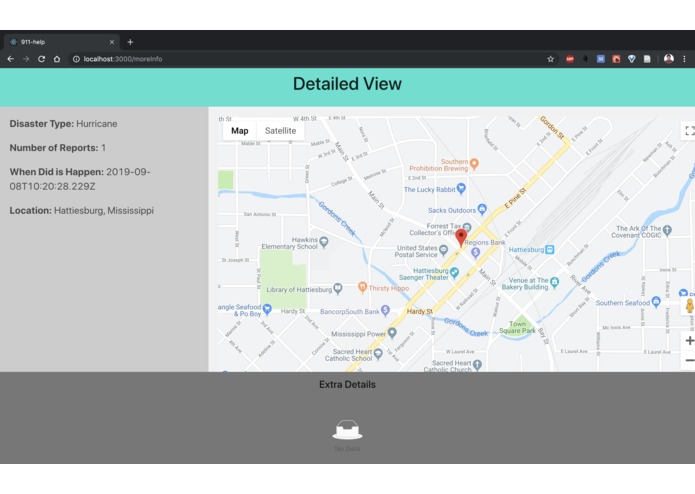Click the Location: Hattiesburg, Mississippi text

pyautogui.click(x=82, y=210)
